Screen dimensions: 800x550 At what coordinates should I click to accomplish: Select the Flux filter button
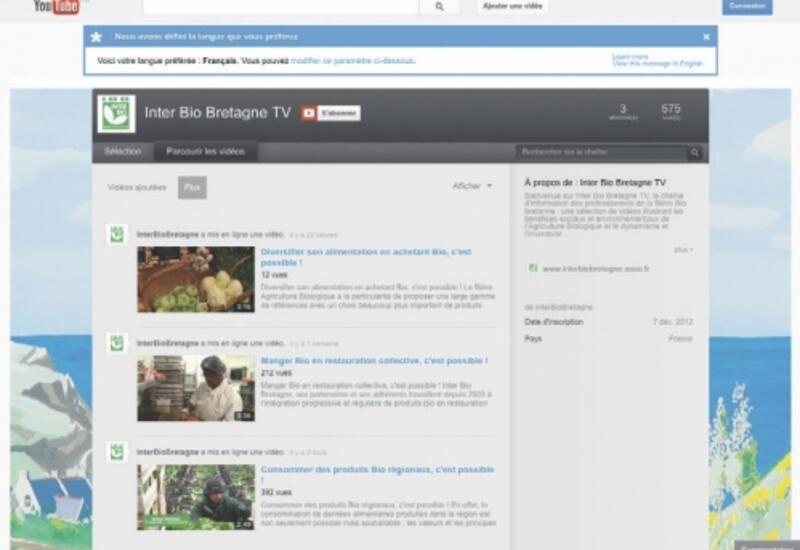point(192,187)
